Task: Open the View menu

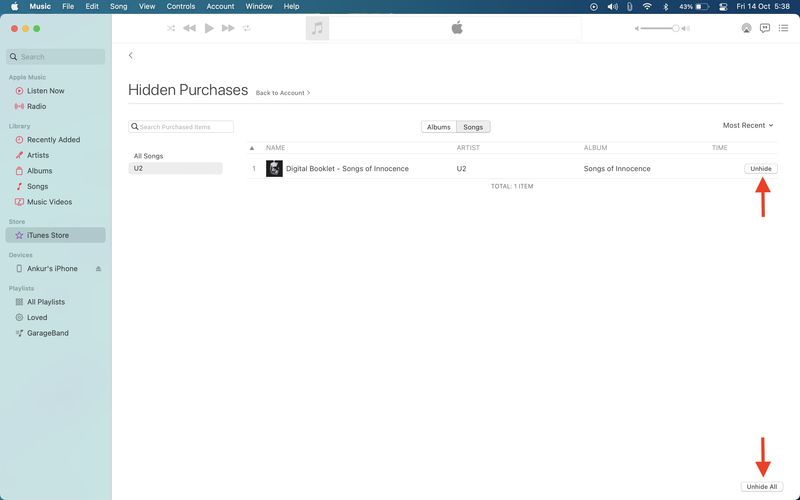Action: click(147, 7)
